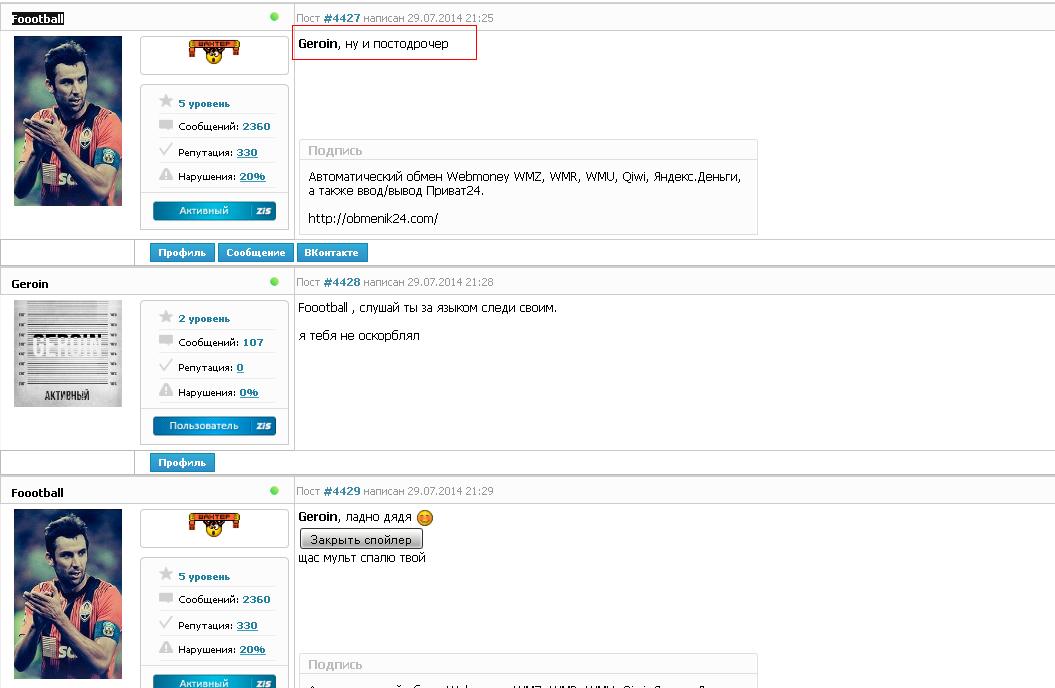Click the http://obmenik24.com/ signature text
Viewport: 1055px width, 688px height.
click(x=373, y=218)
